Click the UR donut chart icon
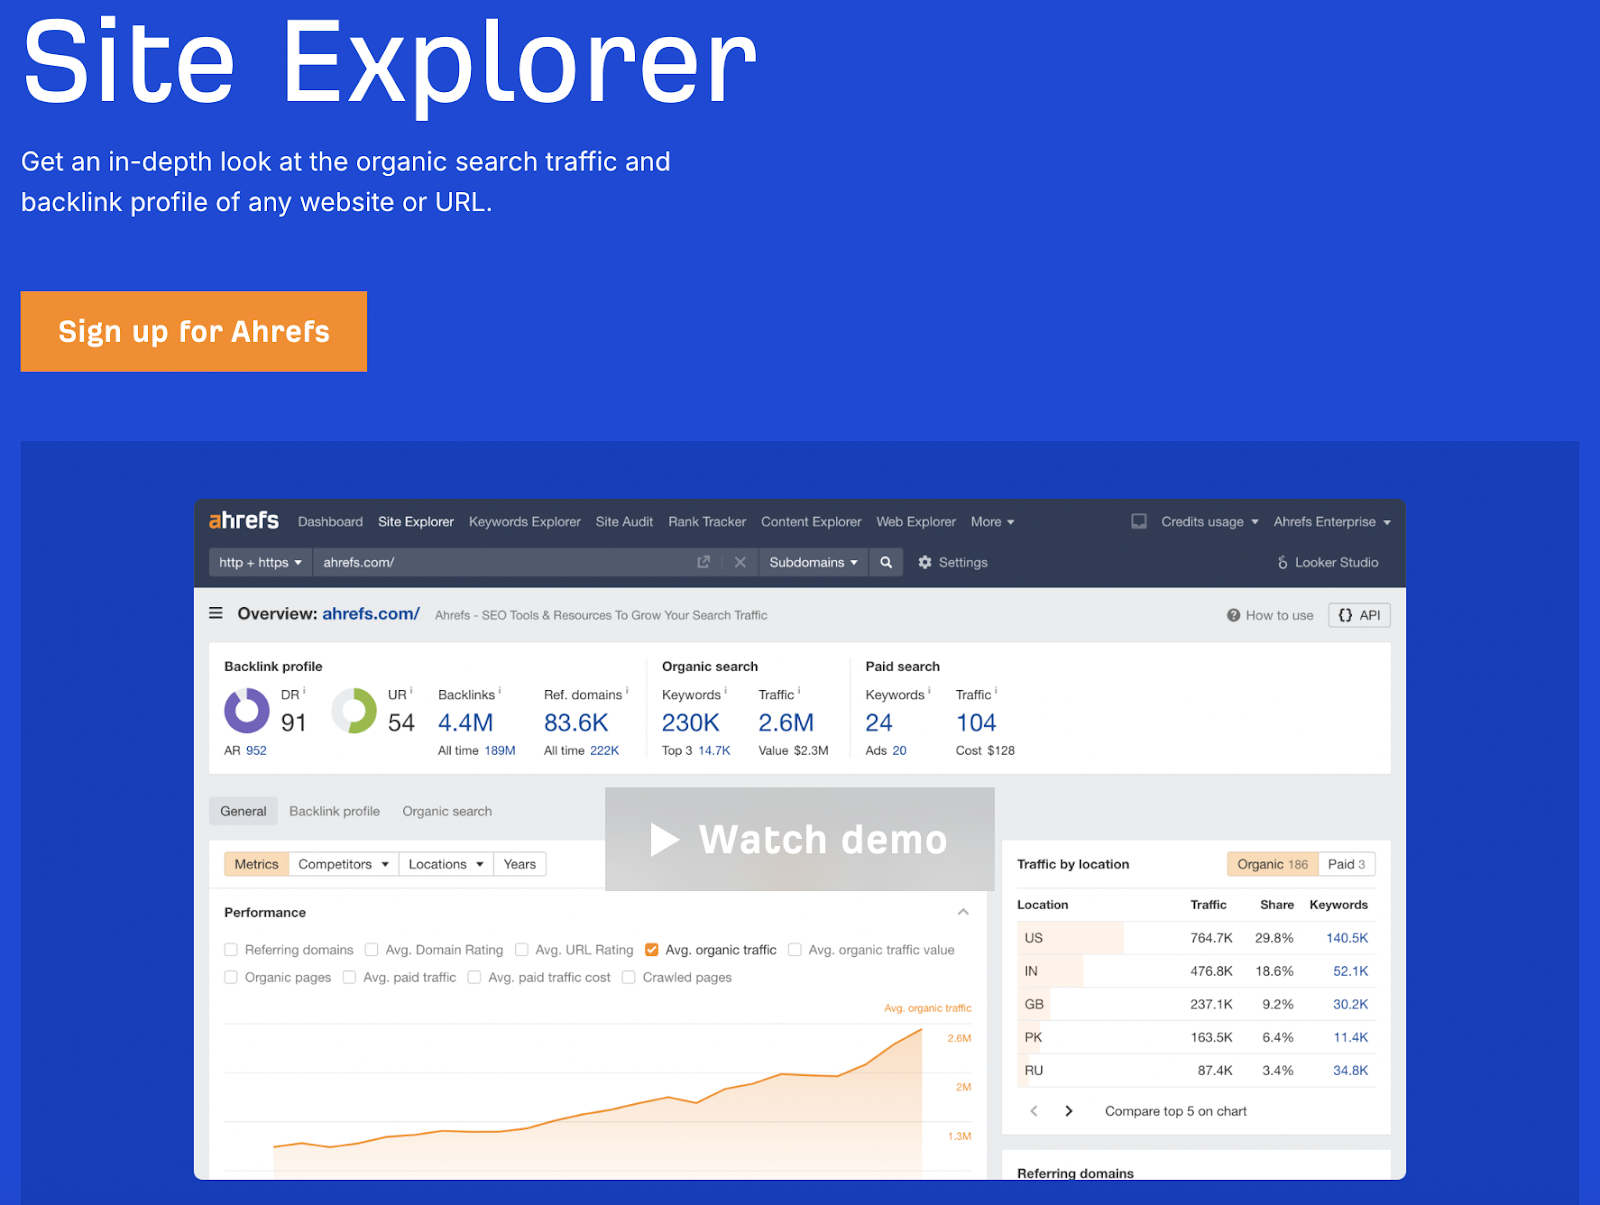 tap(354, 711)
